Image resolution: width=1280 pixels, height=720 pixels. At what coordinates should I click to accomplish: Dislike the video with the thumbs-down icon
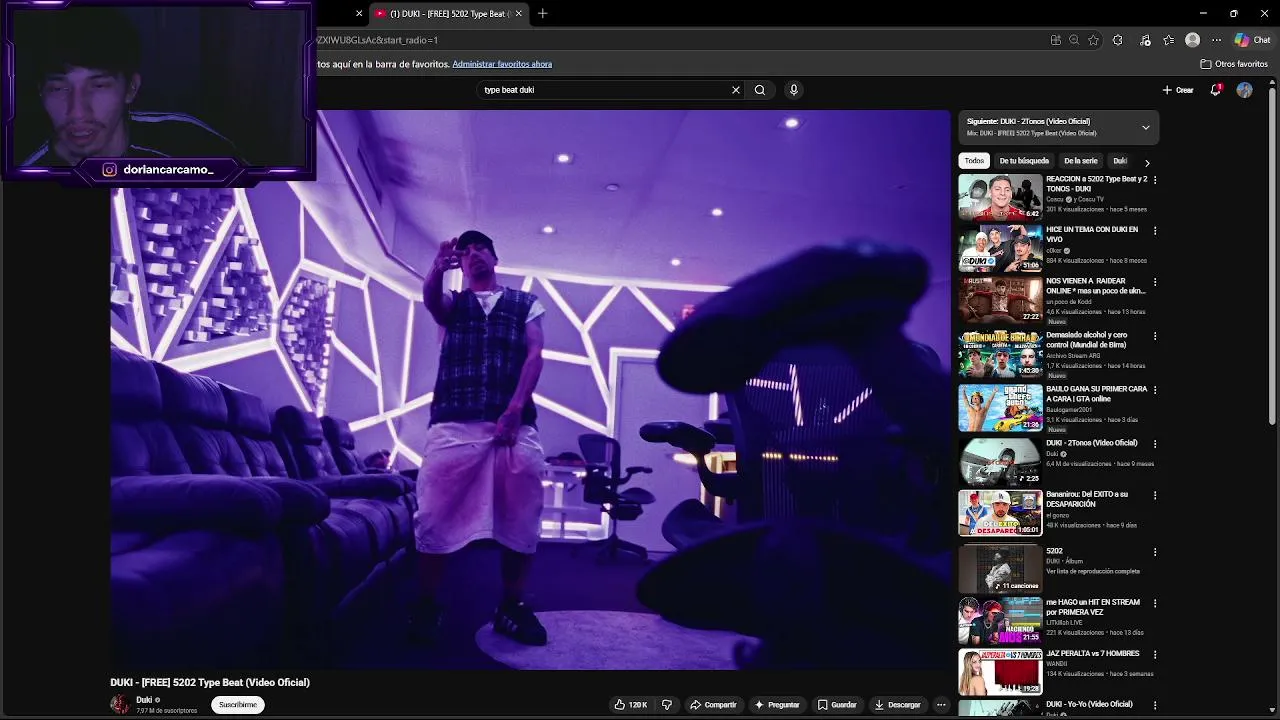click(667, 705)
